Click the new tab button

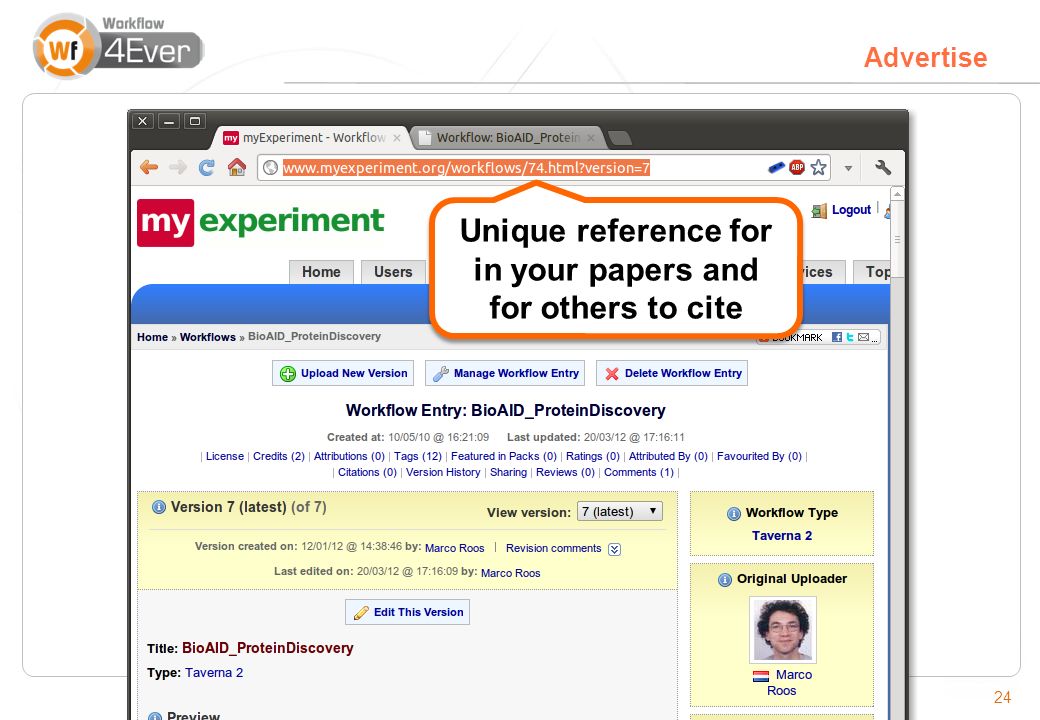point(619,138)
